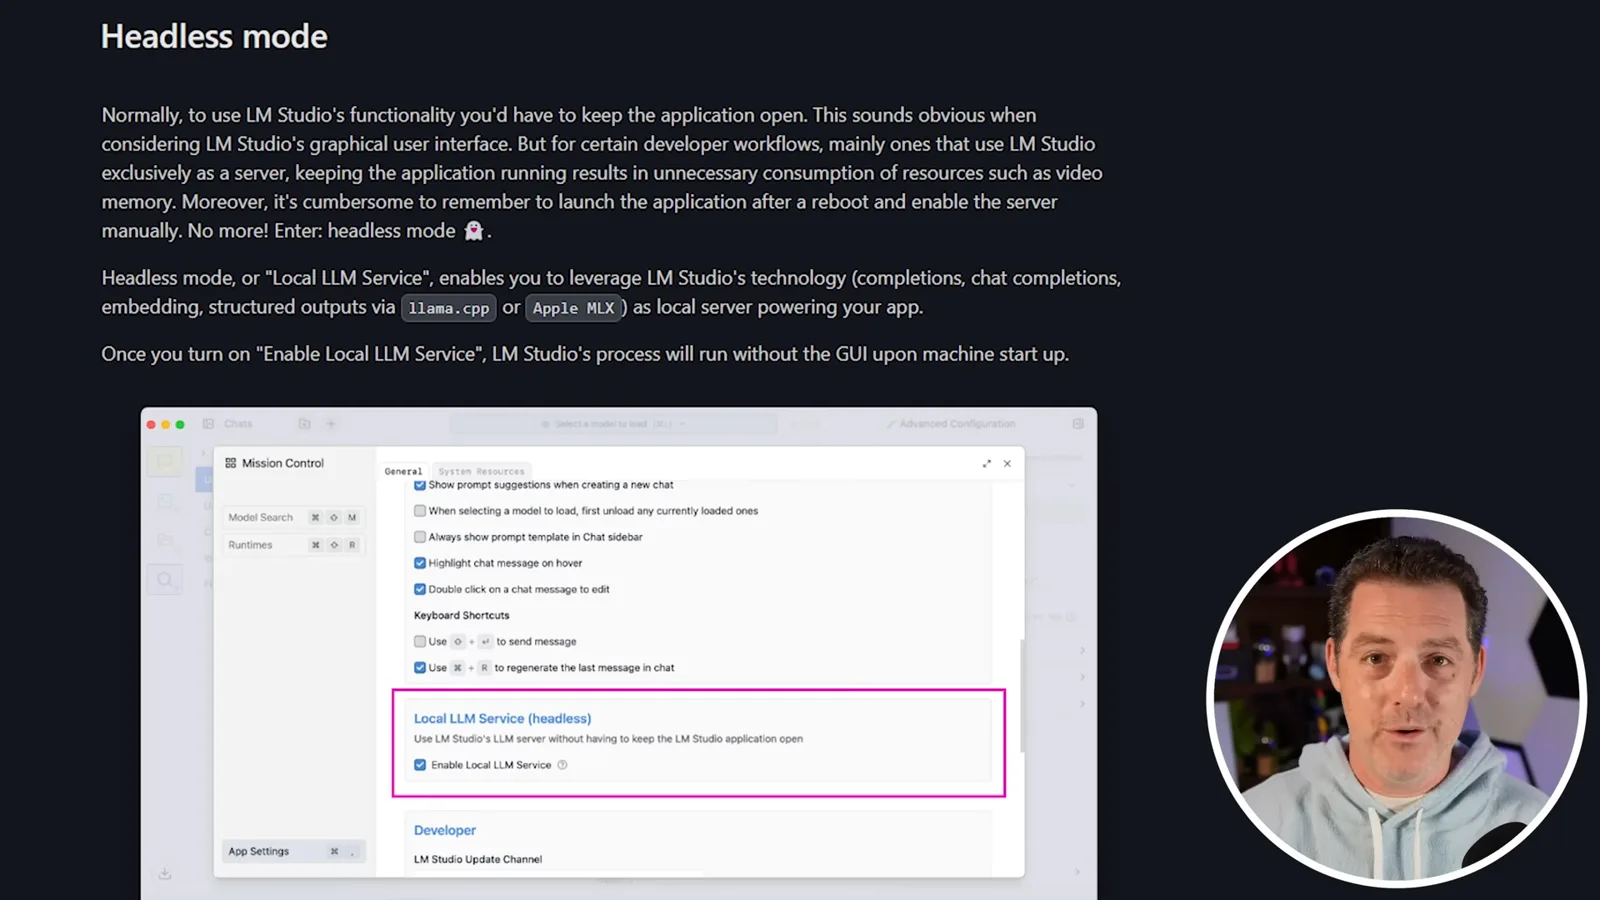Toggle Show prompt suggestions checkbox
The image size is (1600, 900).
pos(420,485)
